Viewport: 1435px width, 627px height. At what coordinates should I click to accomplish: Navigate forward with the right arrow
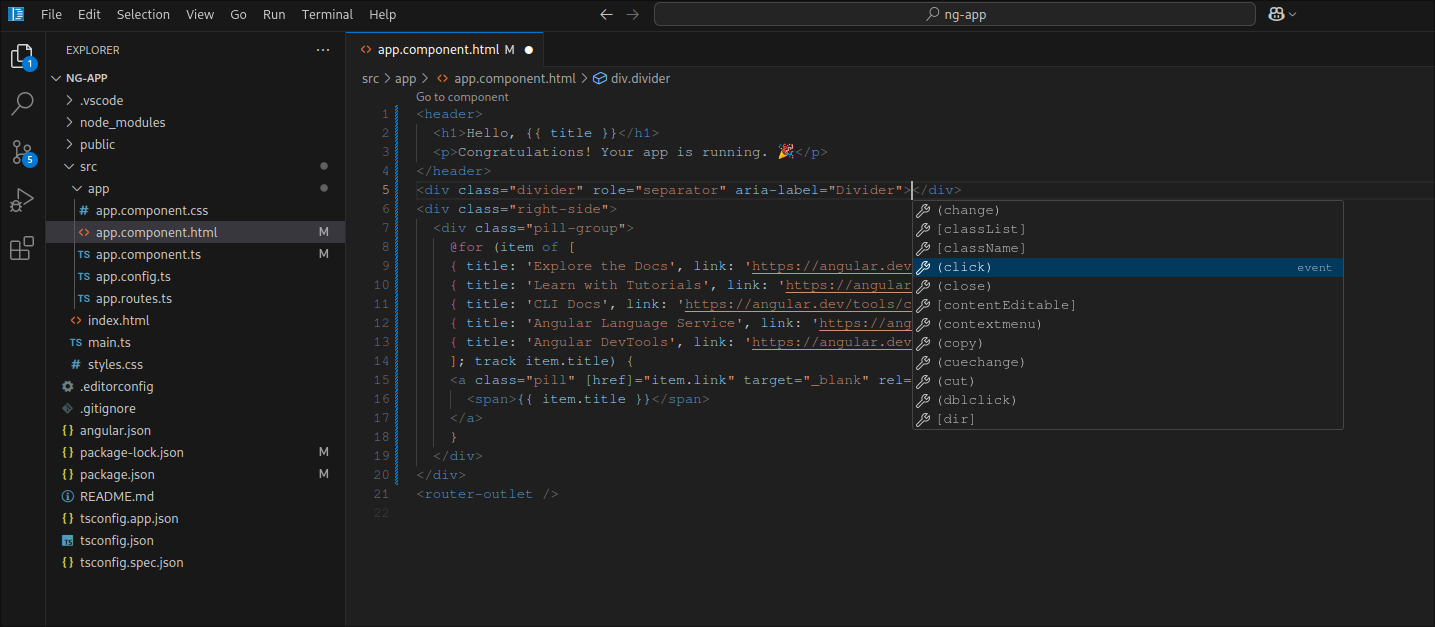click(x=632, y=14)
